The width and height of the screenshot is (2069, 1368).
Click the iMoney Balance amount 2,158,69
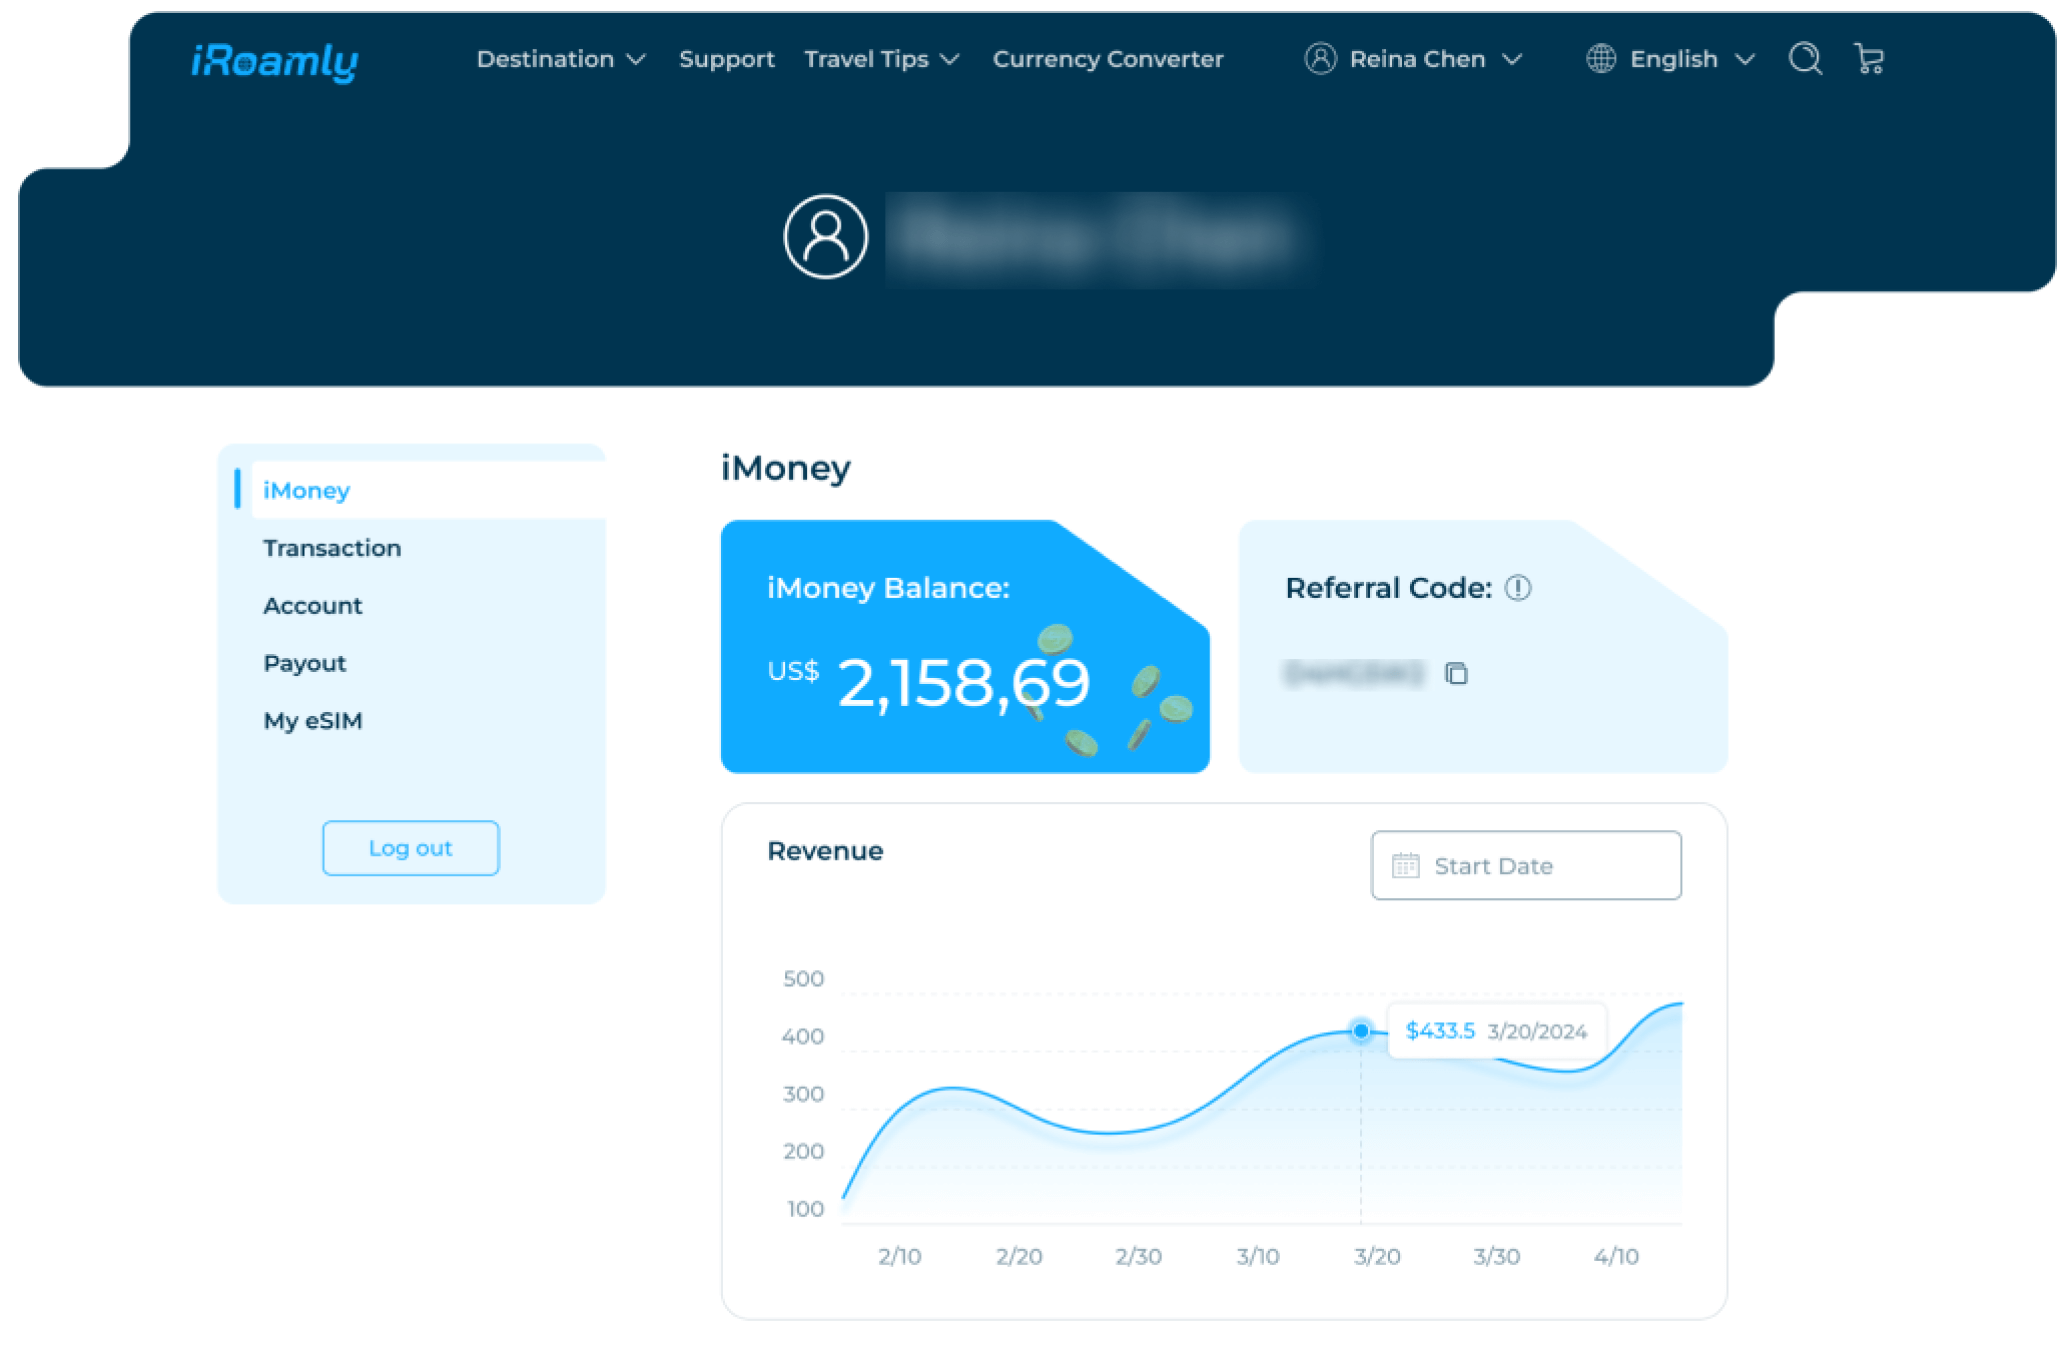[962, 683]
